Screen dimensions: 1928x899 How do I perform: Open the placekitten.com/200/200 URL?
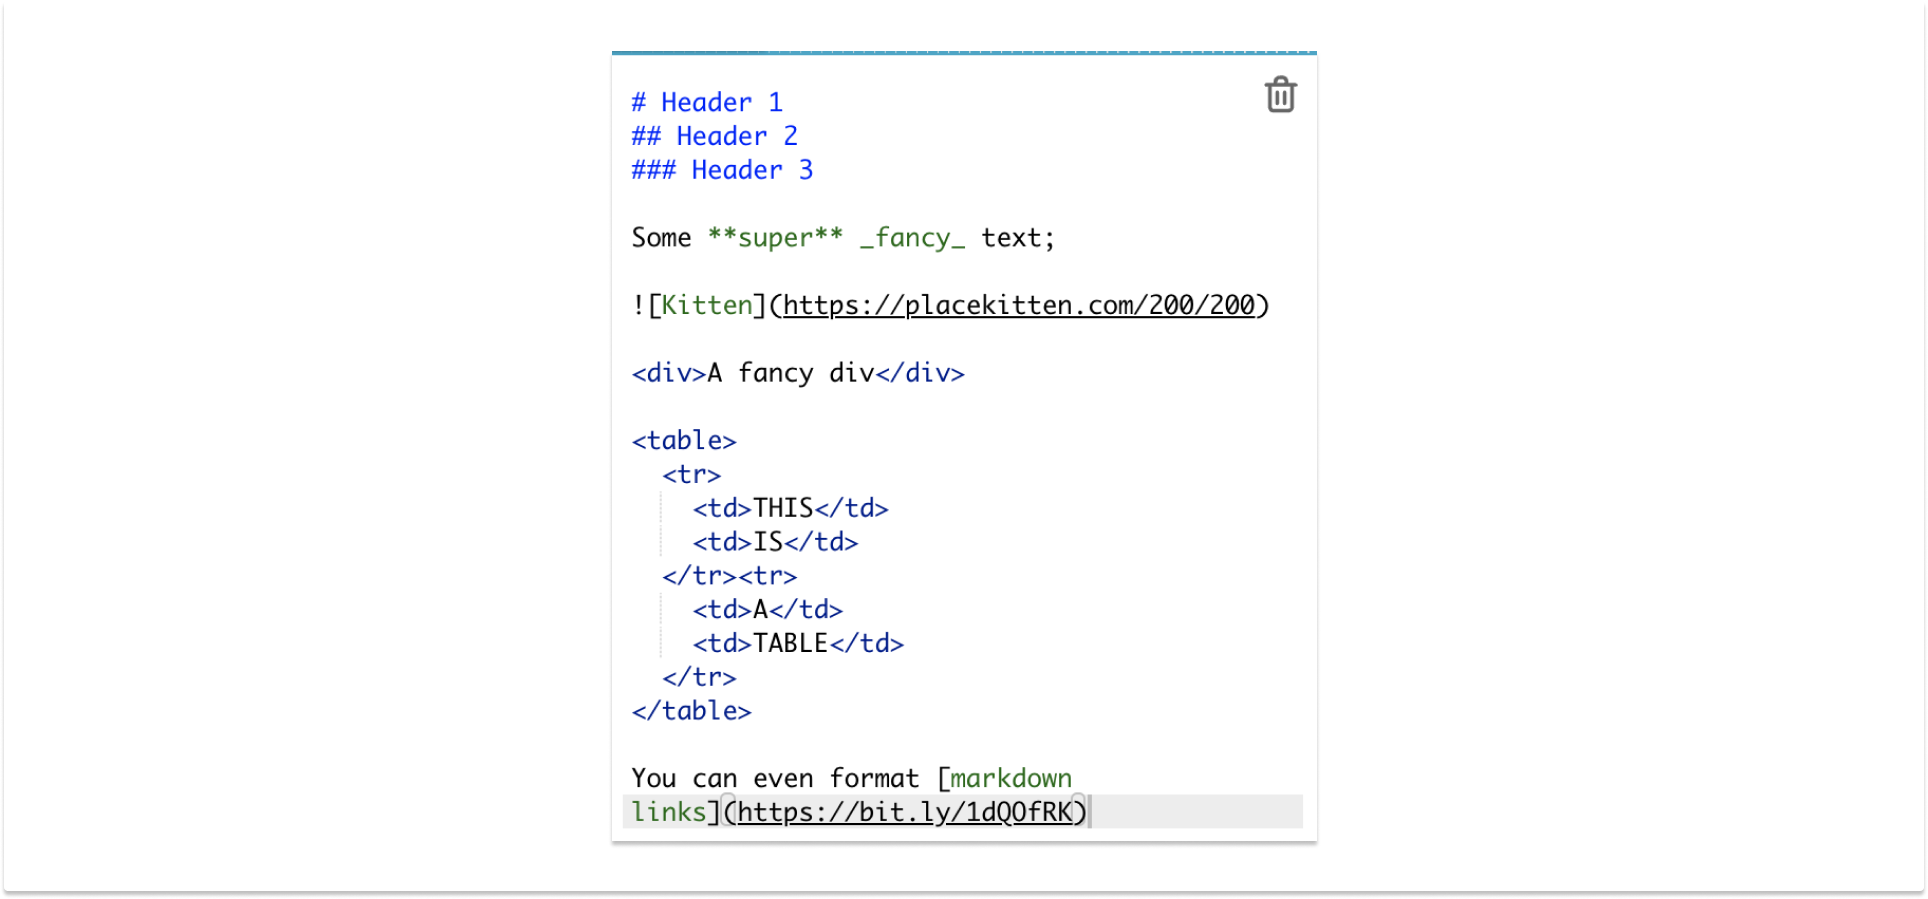(x=1019, y=305)
